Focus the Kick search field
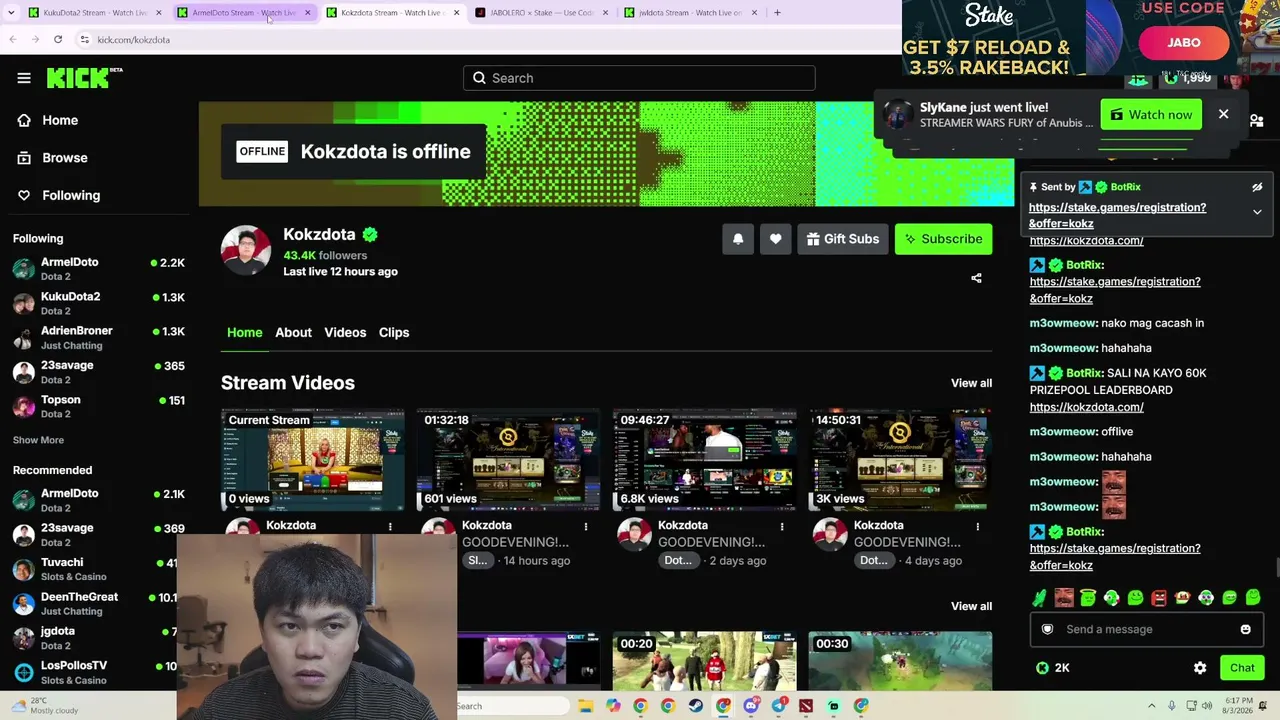This screenshot has width=1280, height=720. [639, 78]
